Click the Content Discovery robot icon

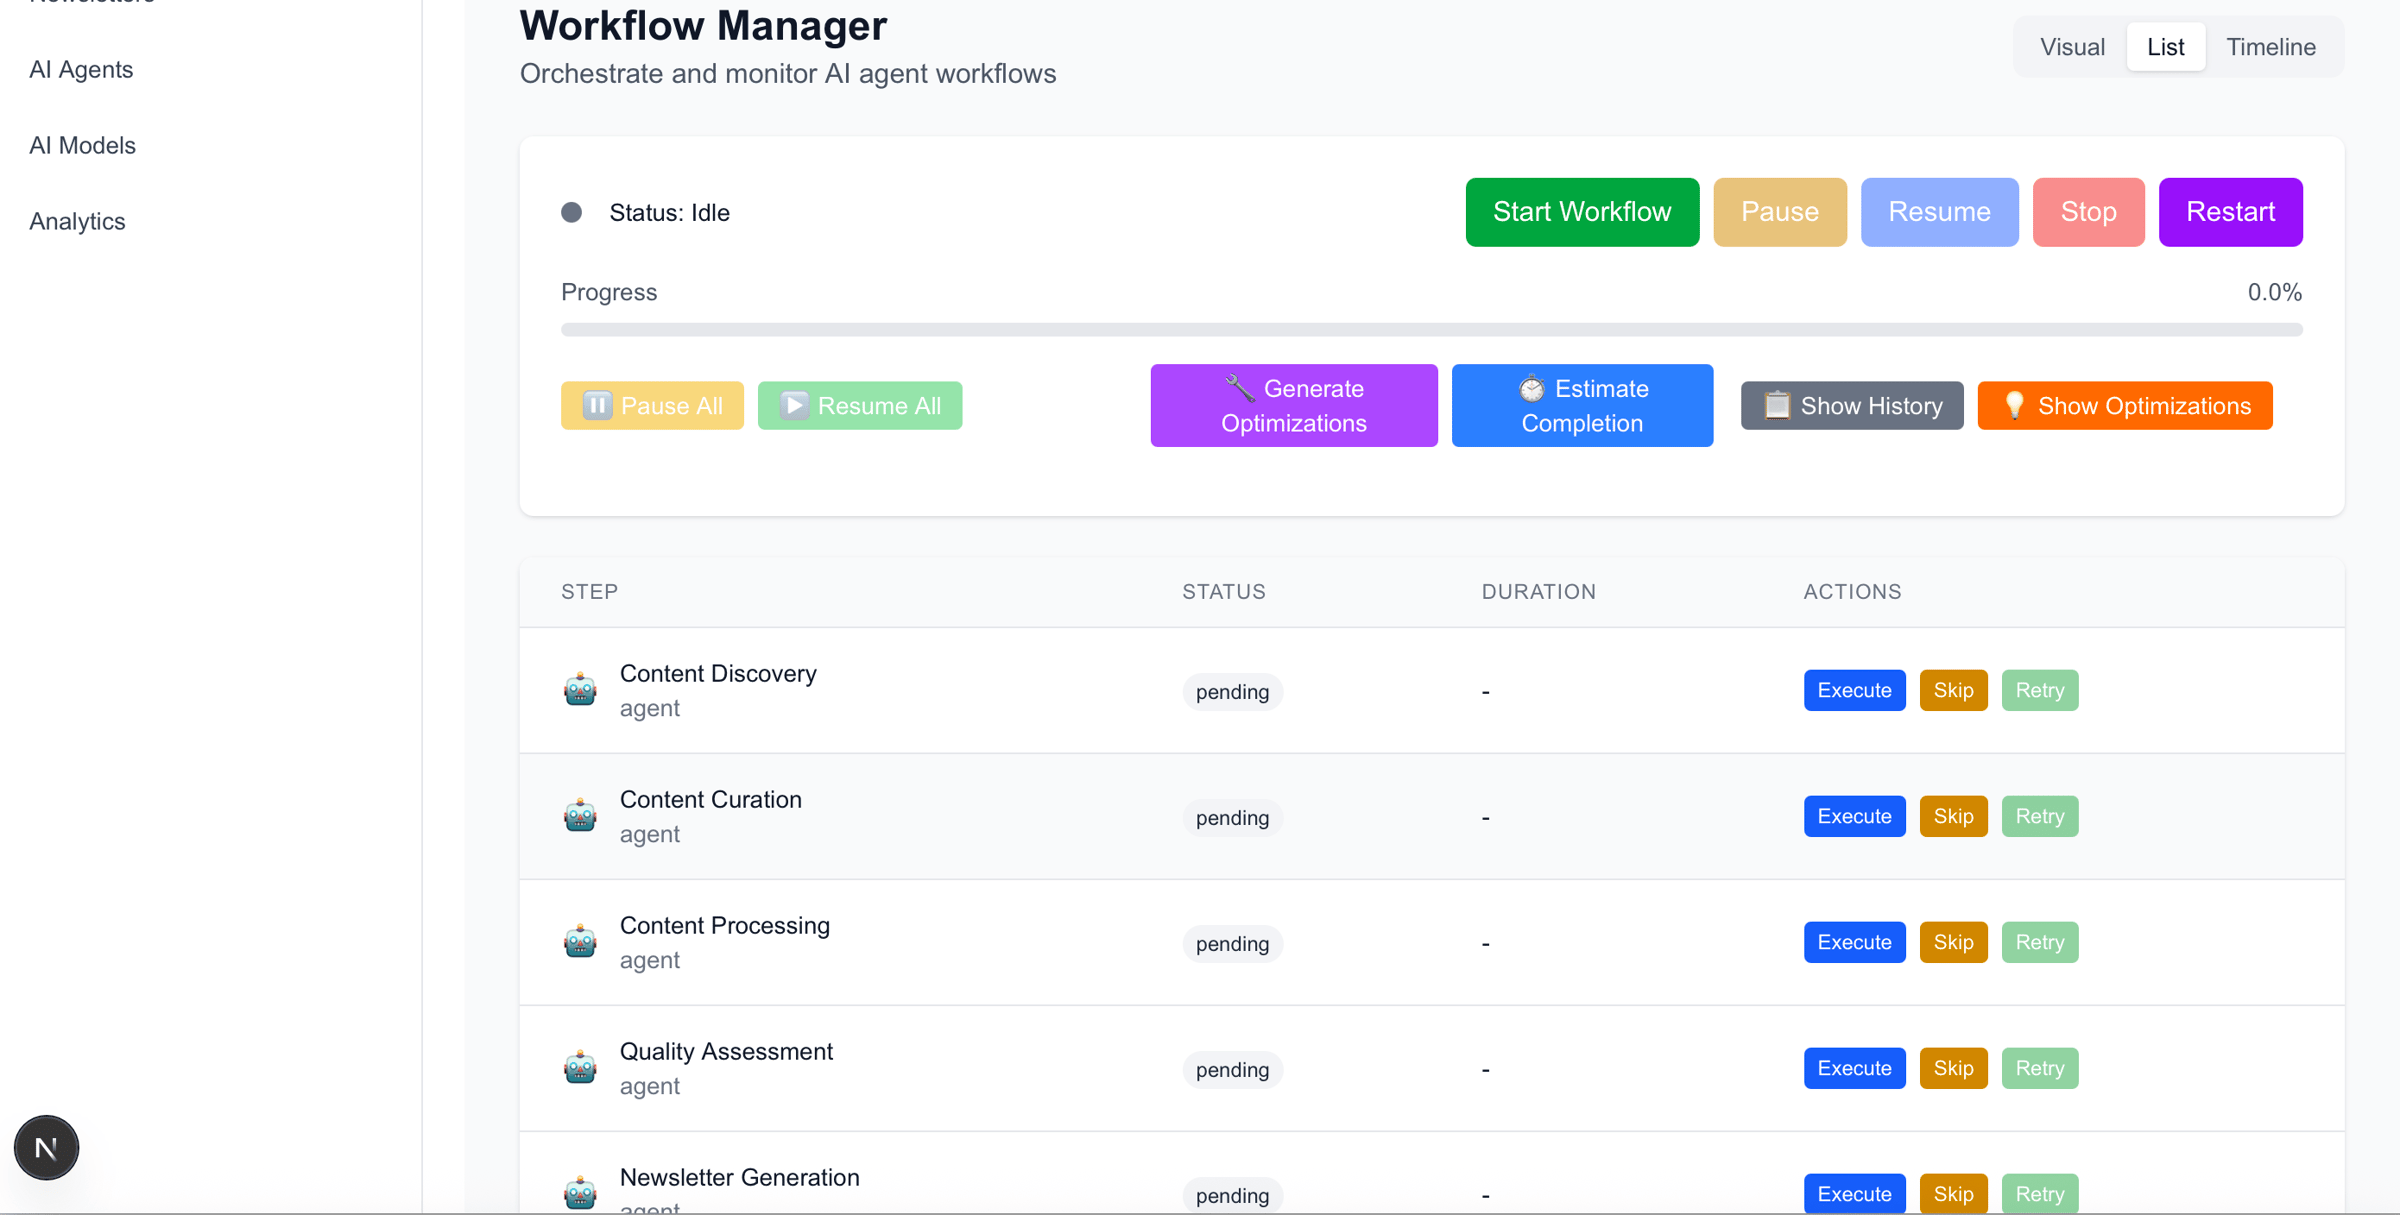[x=580, y=690]
